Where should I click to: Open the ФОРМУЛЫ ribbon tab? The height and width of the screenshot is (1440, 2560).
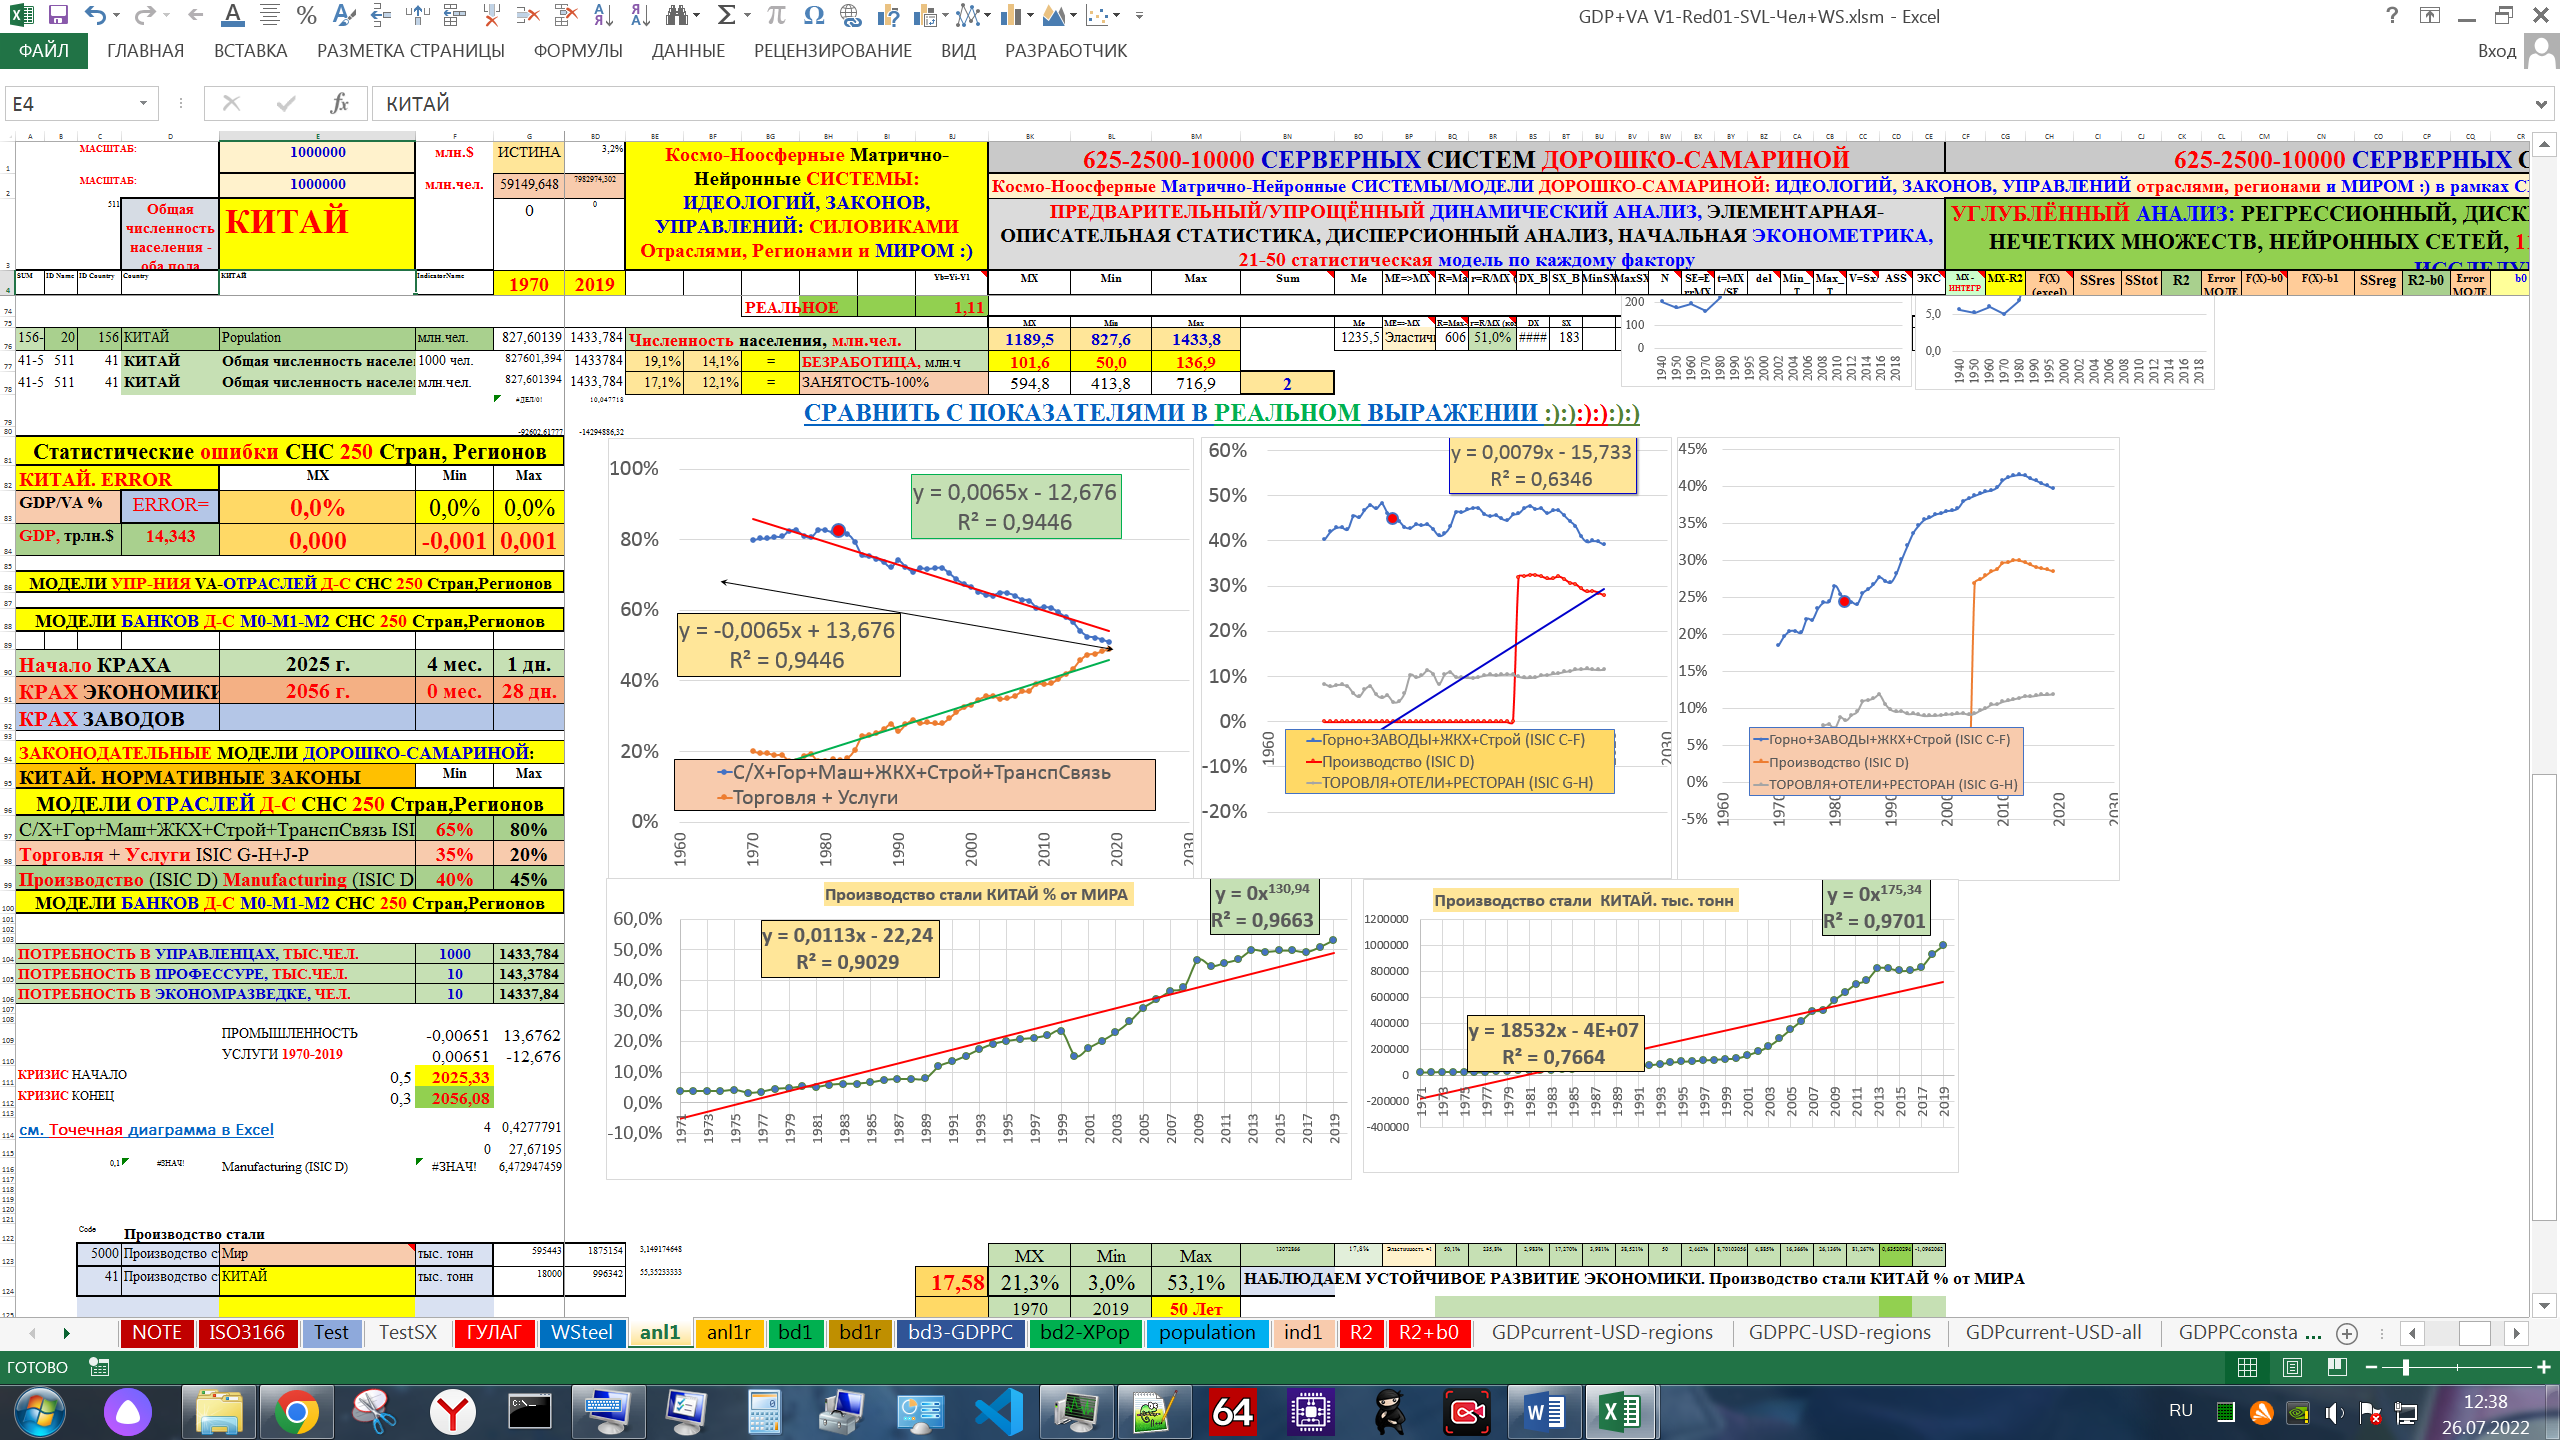coord(577,51)
